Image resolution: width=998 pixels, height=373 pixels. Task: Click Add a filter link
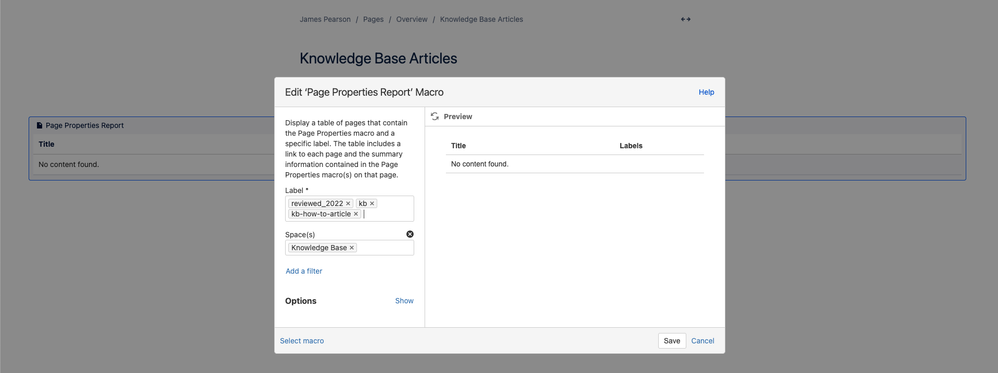tap(304, 271)
